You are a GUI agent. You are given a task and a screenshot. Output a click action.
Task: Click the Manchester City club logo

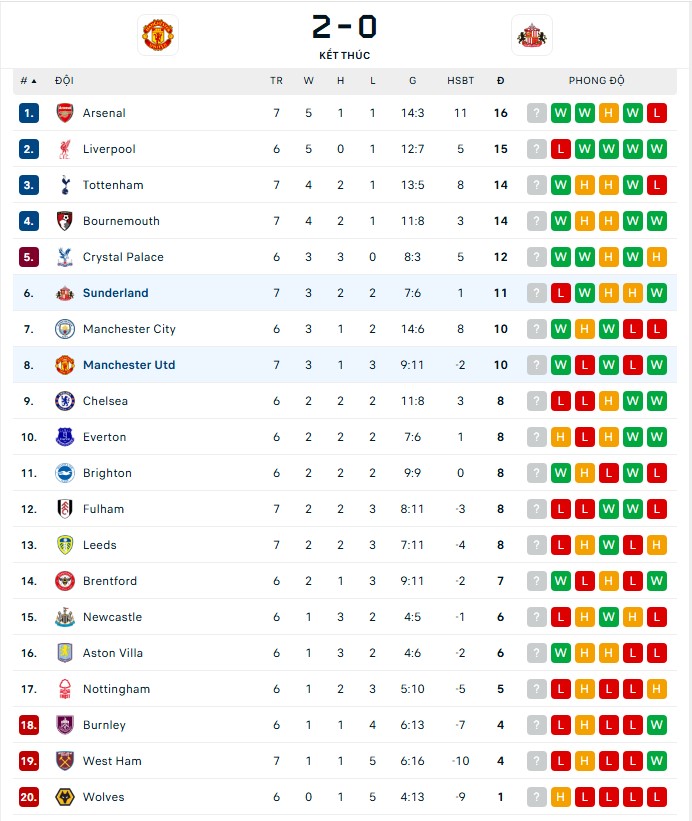(65, 329)
